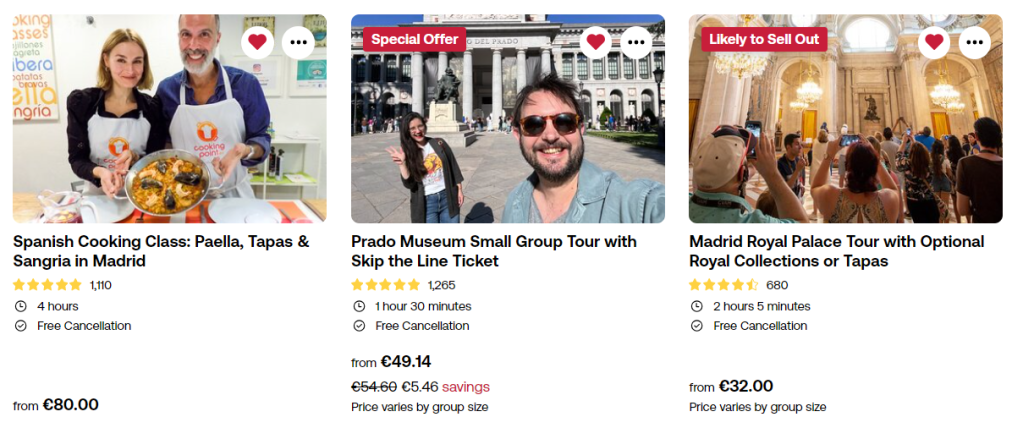Toggle wishlist heart on Prado Museum tour
Image resolution: width=1023 pixels, height=428 pixels.
pyautogui.click(x=596, y=42)
